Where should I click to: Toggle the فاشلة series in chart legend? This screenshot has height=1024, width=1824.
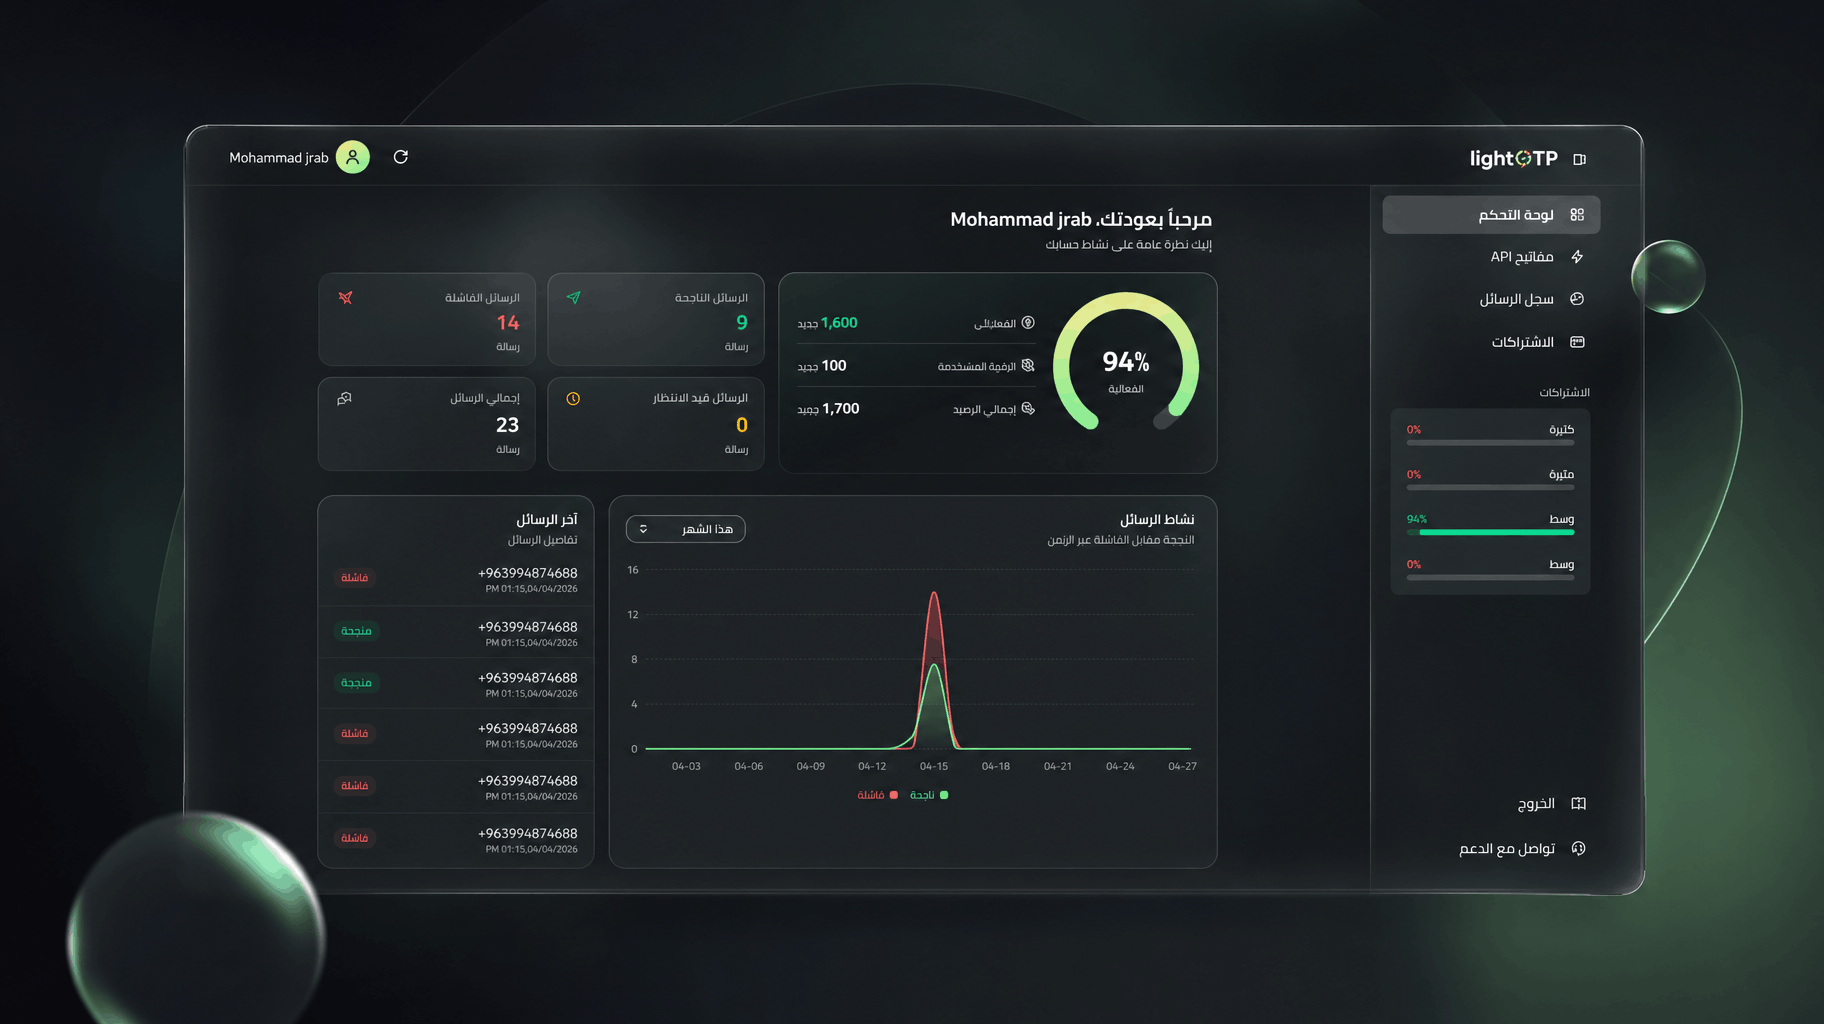[877, 795]
